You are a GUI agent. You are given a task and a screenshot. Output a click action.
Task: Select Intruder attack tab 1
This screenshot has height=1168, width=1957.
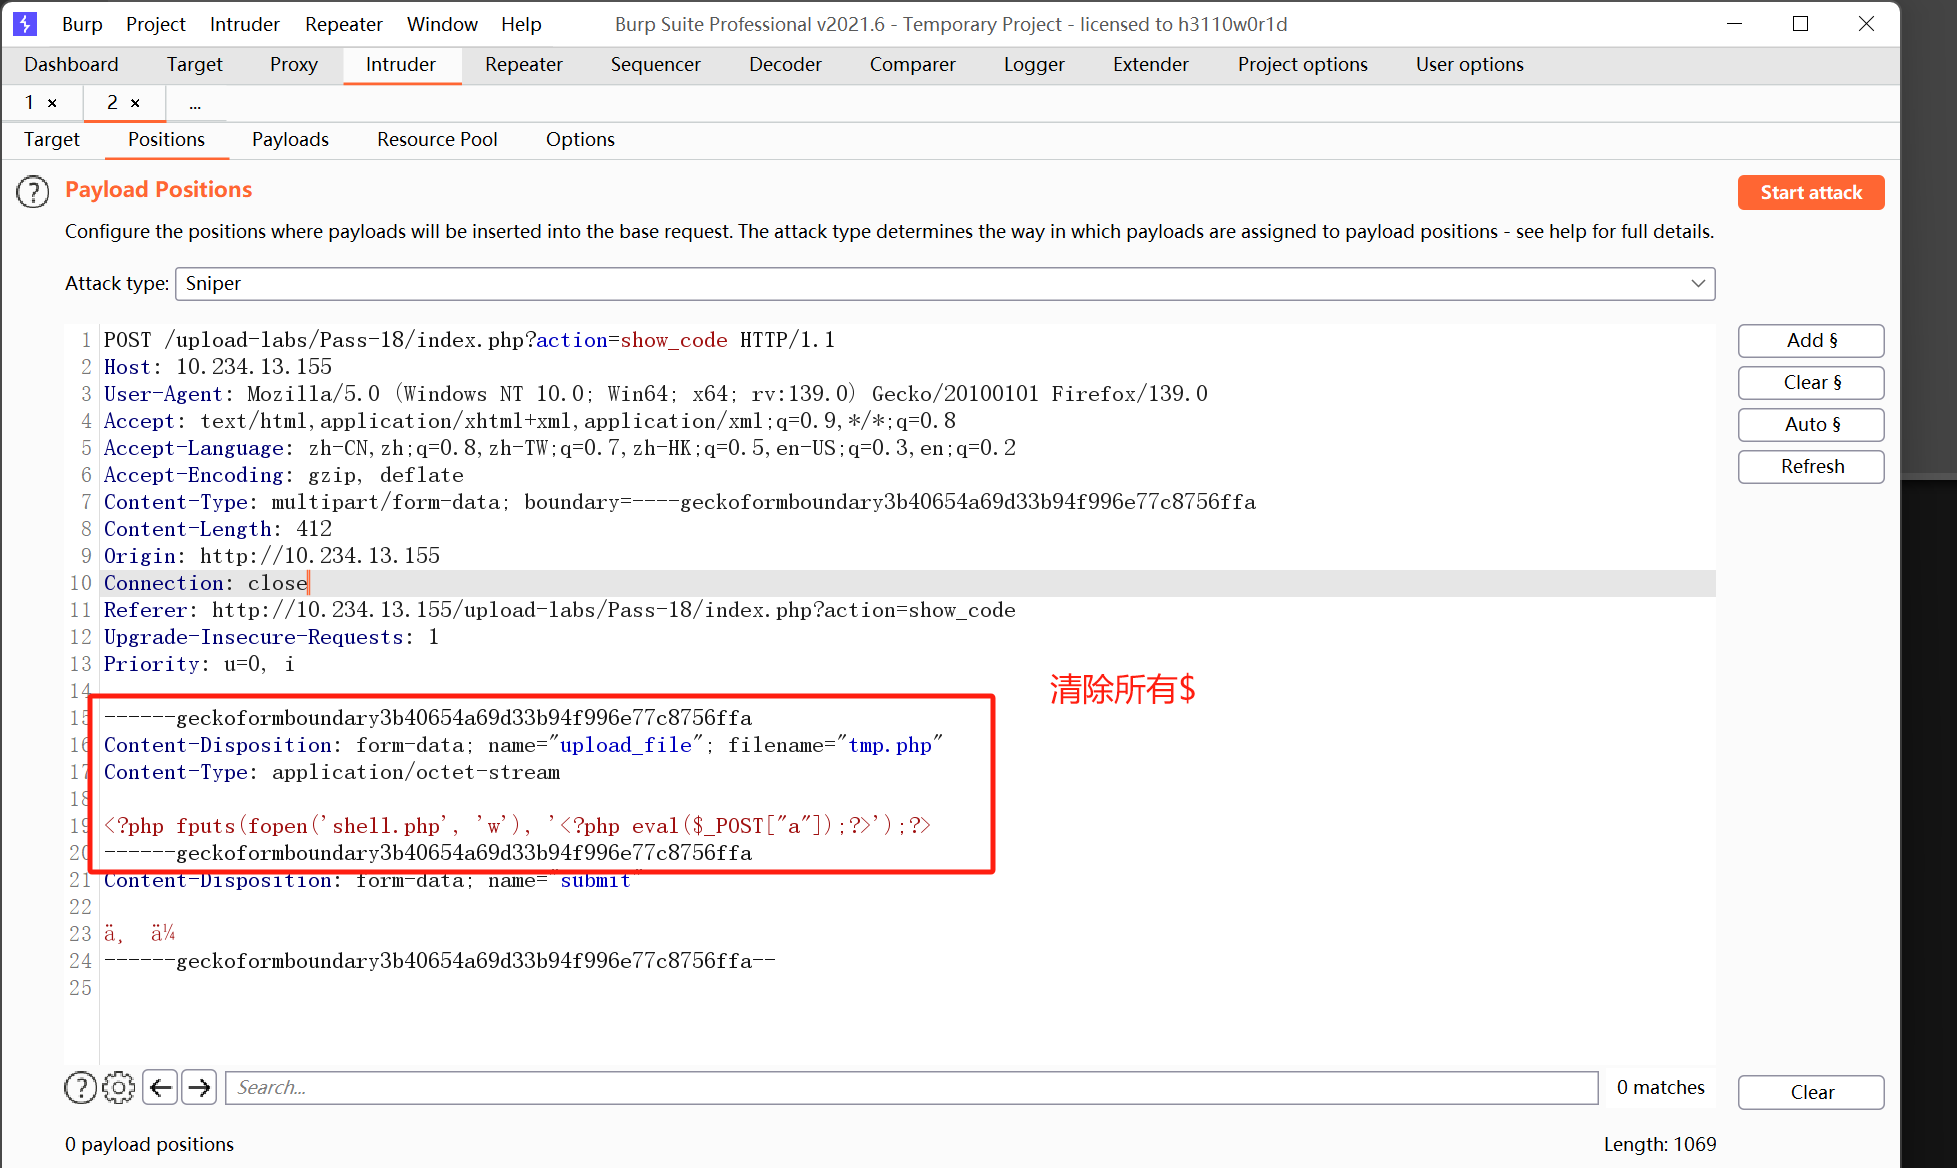pos(30,103)
